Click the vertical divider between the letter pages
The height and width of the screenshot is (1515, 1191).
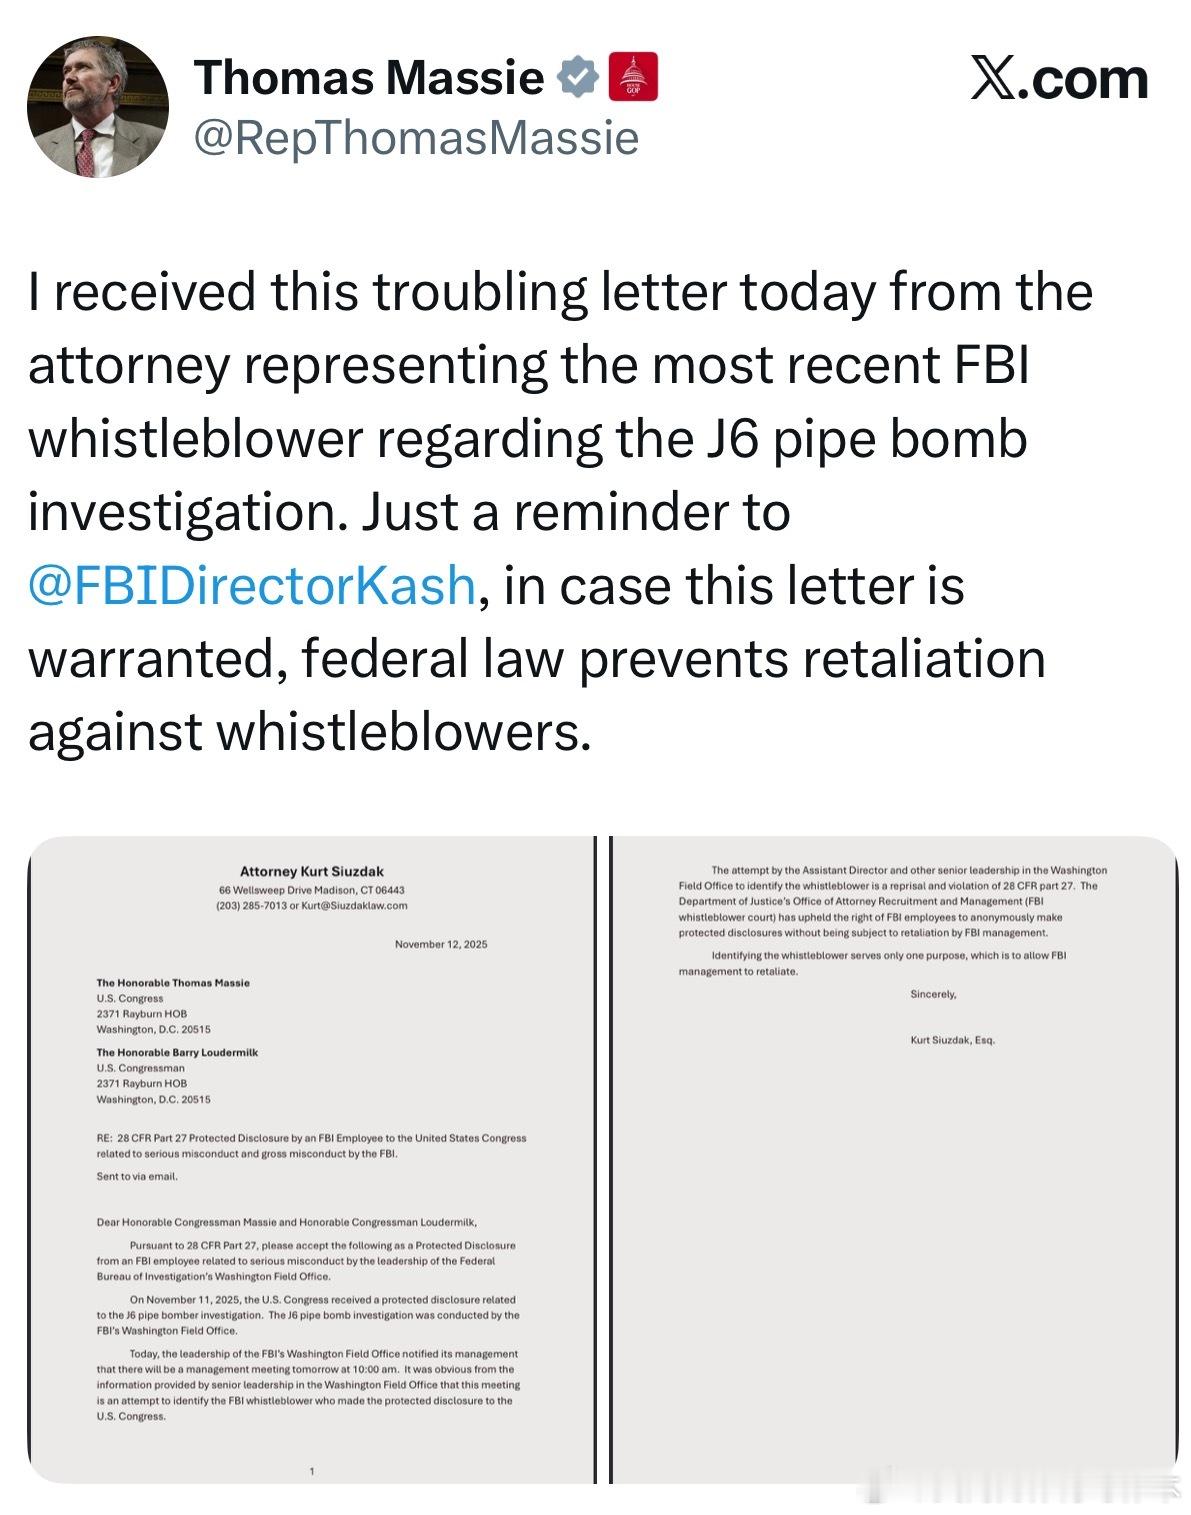coord(603,1158)
